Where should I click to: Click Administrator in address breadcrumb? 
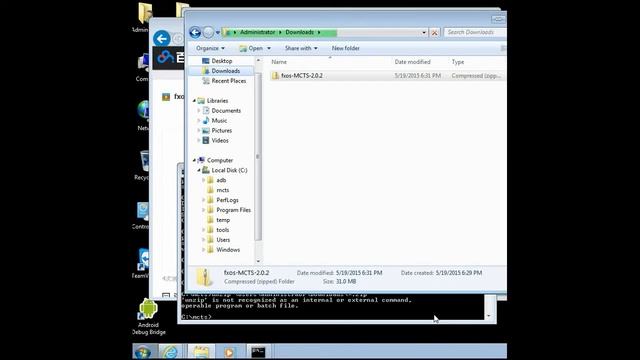[257, 32]
